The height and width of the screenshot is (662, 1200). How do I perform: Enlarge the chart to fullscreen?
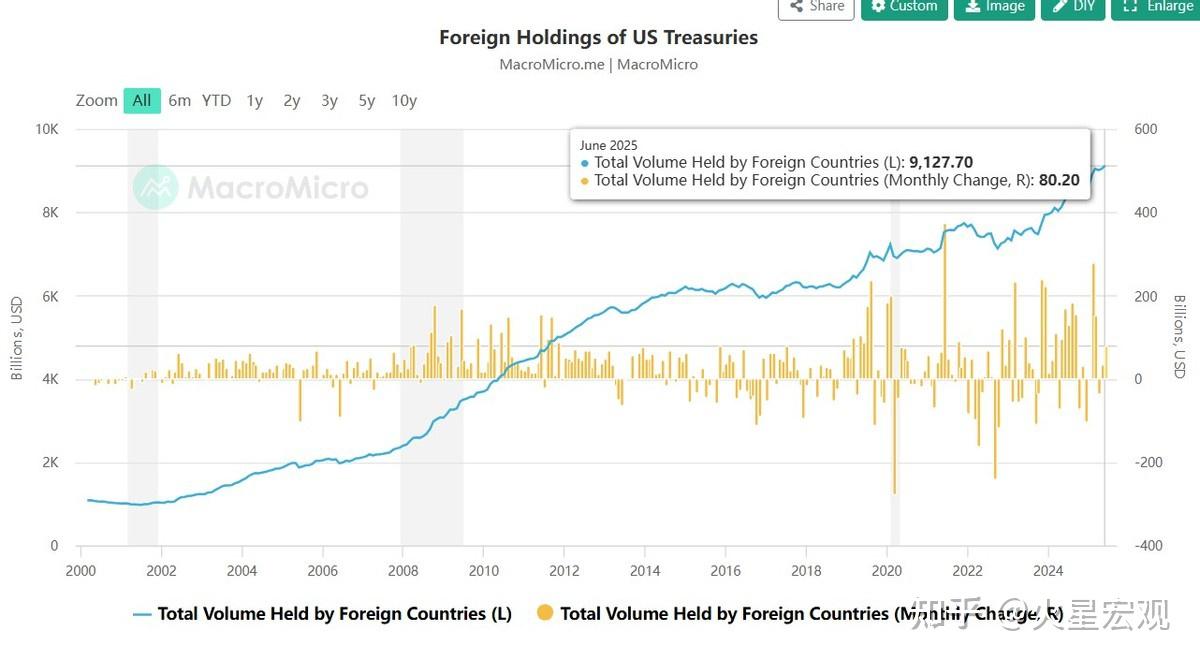click(x=1157, y=7)
